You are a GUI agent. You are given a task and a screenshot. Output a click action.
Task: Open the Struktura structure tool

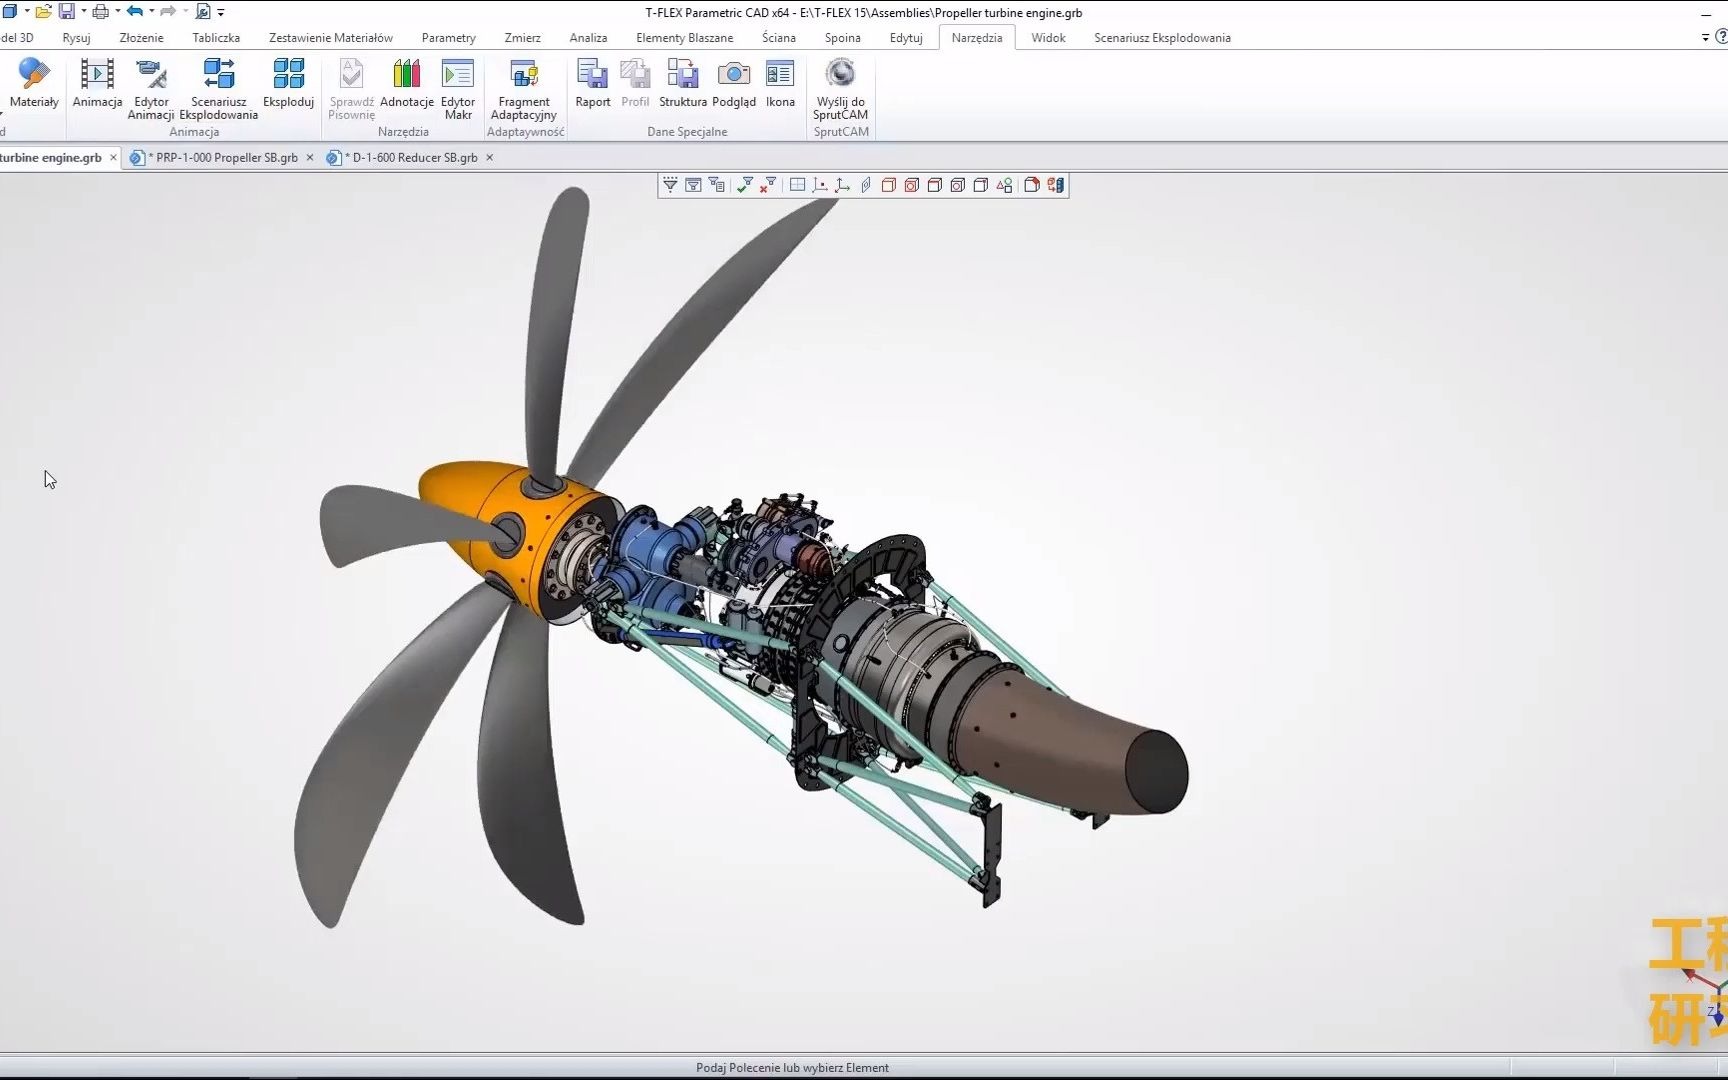683,83
